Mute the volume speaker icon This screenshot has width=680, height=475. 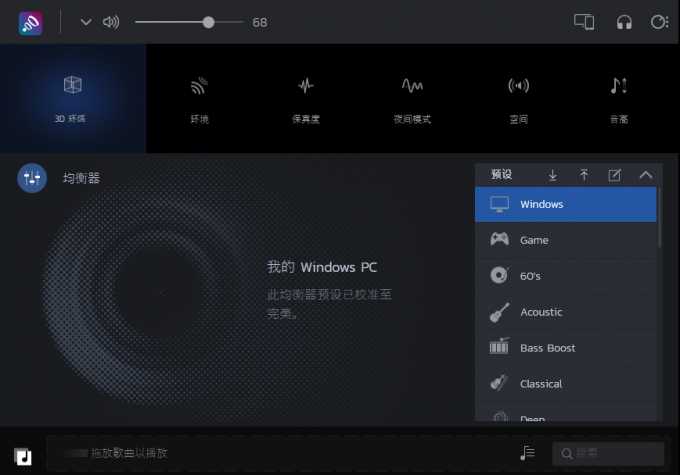tap(111, 22)
